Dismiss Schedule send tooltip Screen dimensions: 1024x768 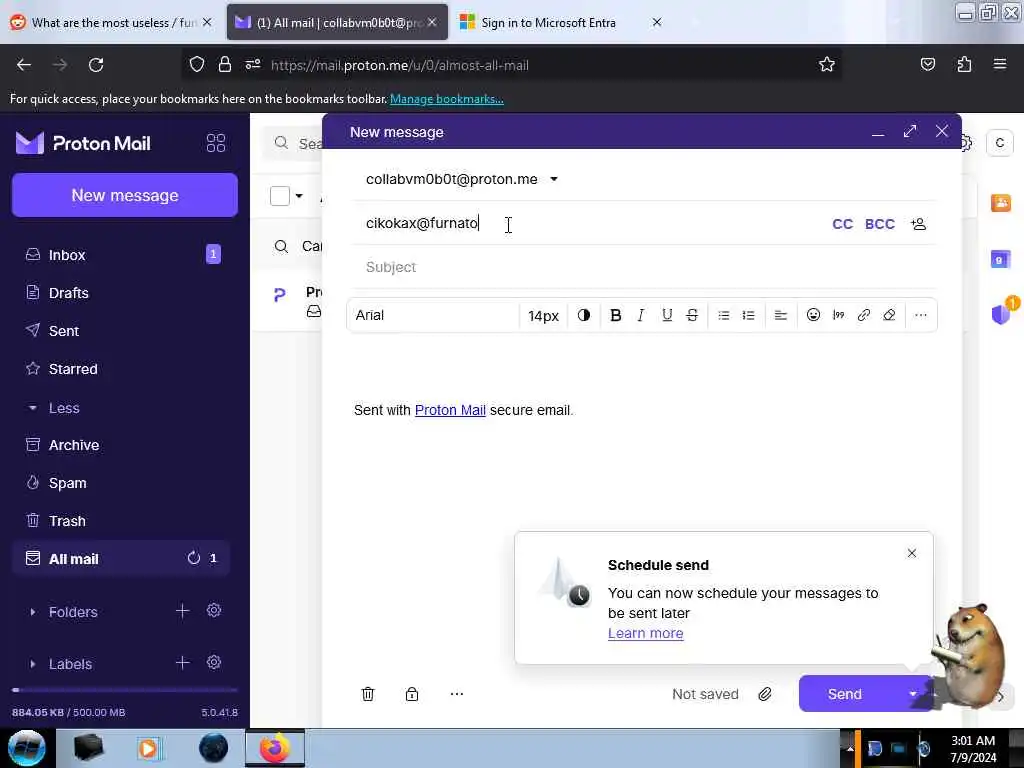click(912, 553)
